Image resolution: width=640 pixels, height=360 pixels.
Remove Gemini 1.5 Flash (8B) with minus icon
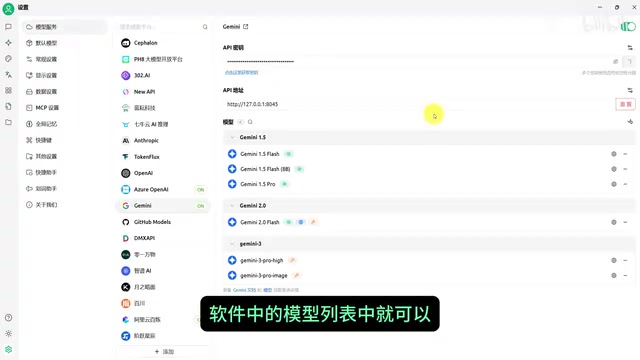coord(625,169)
